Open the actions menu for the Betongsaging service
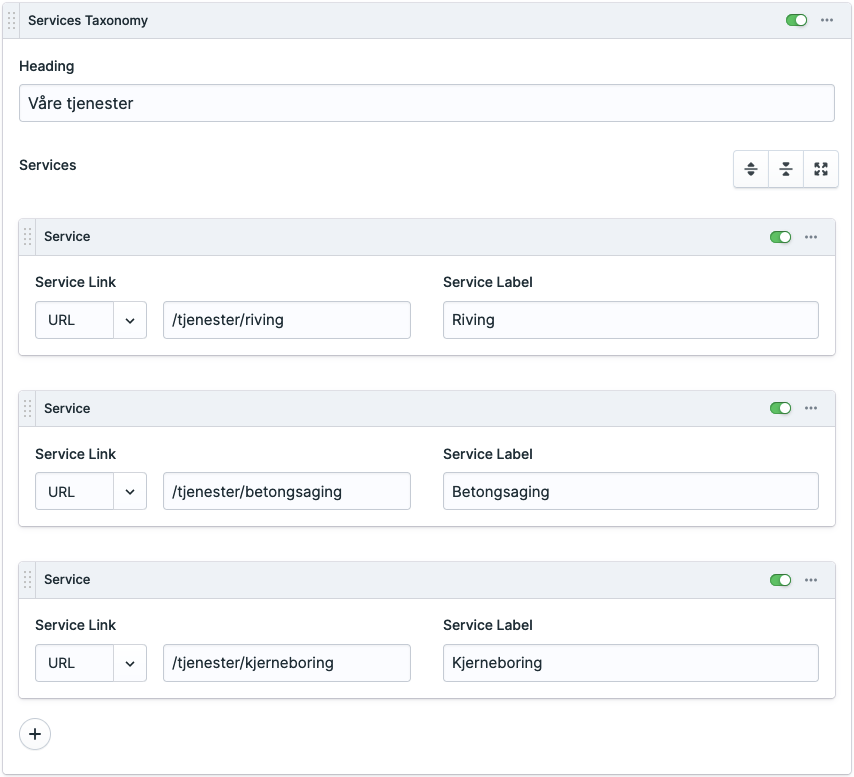 tap(811, 409)
